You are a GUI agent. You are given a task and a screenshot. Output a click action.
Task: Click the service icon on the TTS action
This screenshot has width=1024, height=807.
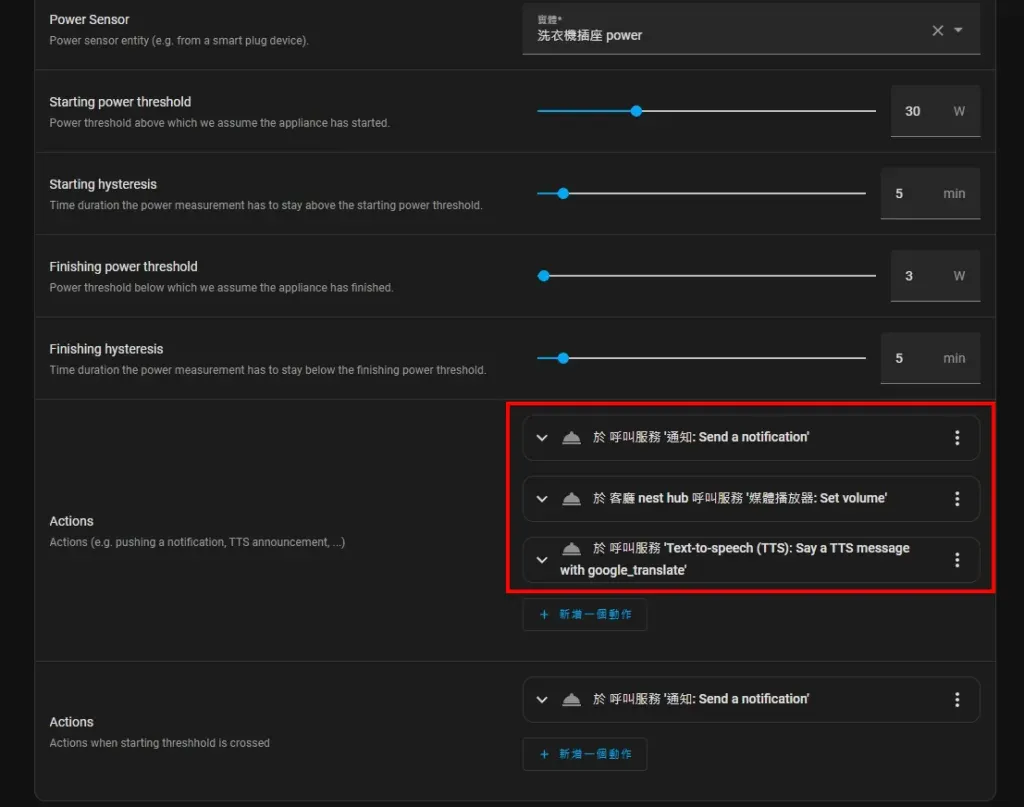click(571, 549)
